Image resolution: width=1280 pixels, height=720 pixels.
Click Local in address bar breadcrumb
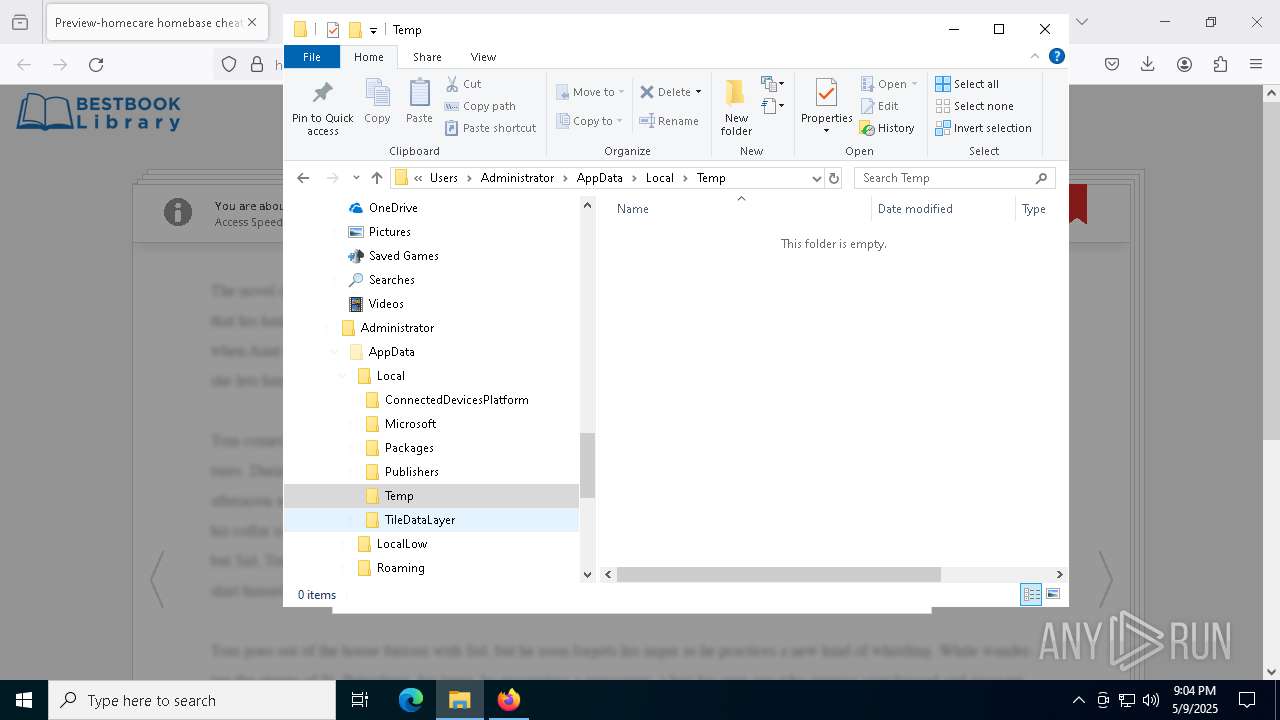(x=660, y=178)
